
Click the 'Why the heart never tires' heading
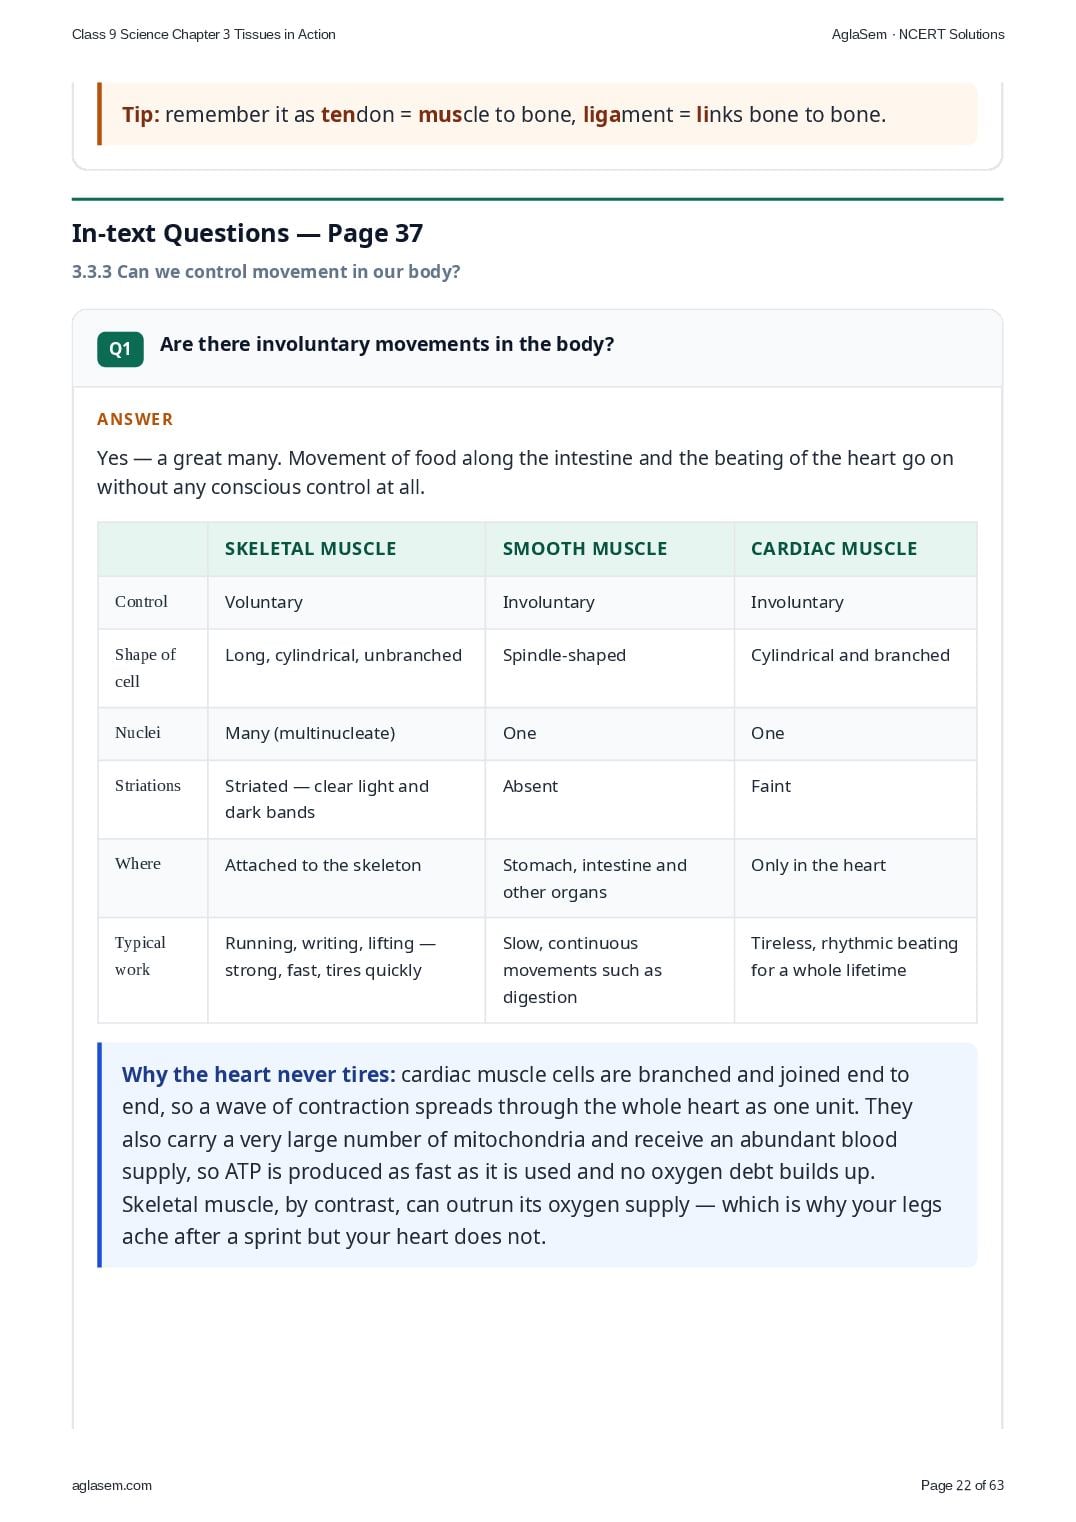pyautogui.click(x=259, y=1074)
